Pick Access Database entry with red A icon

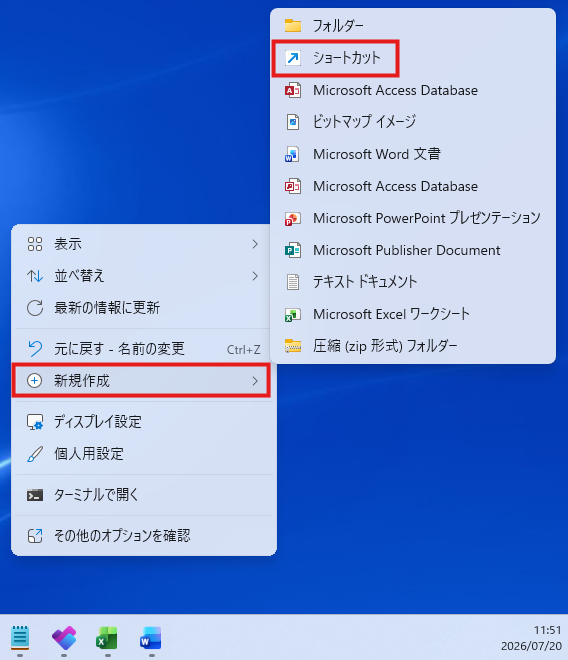[x=413, y=90]
